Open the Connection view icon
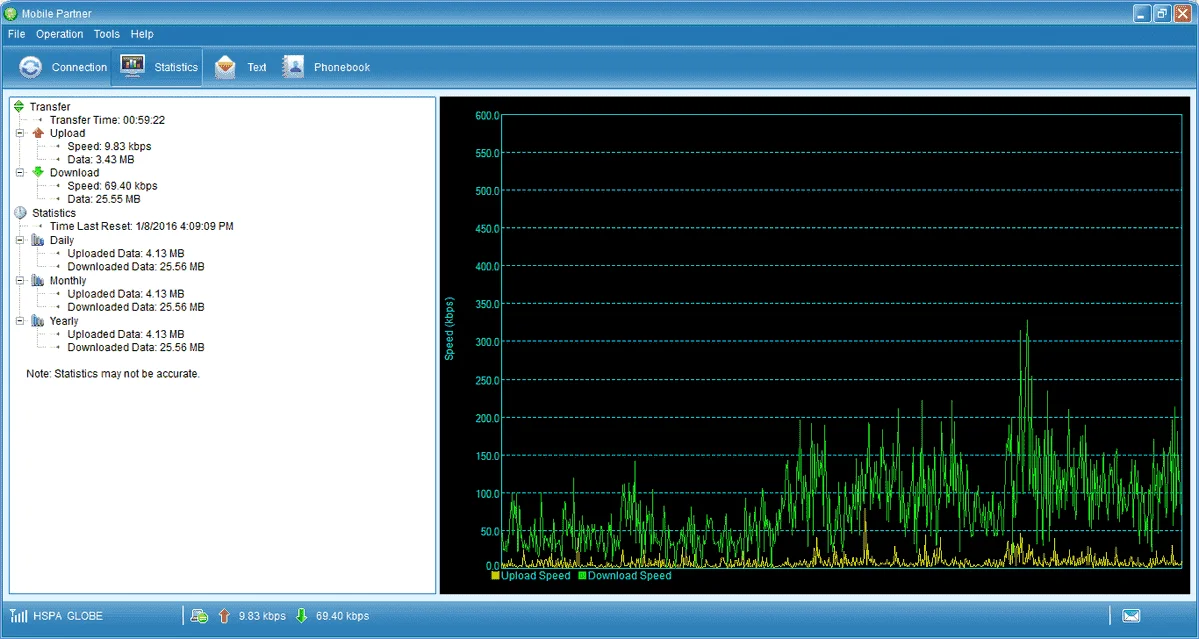This screenshot has width=1199, height=639. coord(31,67)
